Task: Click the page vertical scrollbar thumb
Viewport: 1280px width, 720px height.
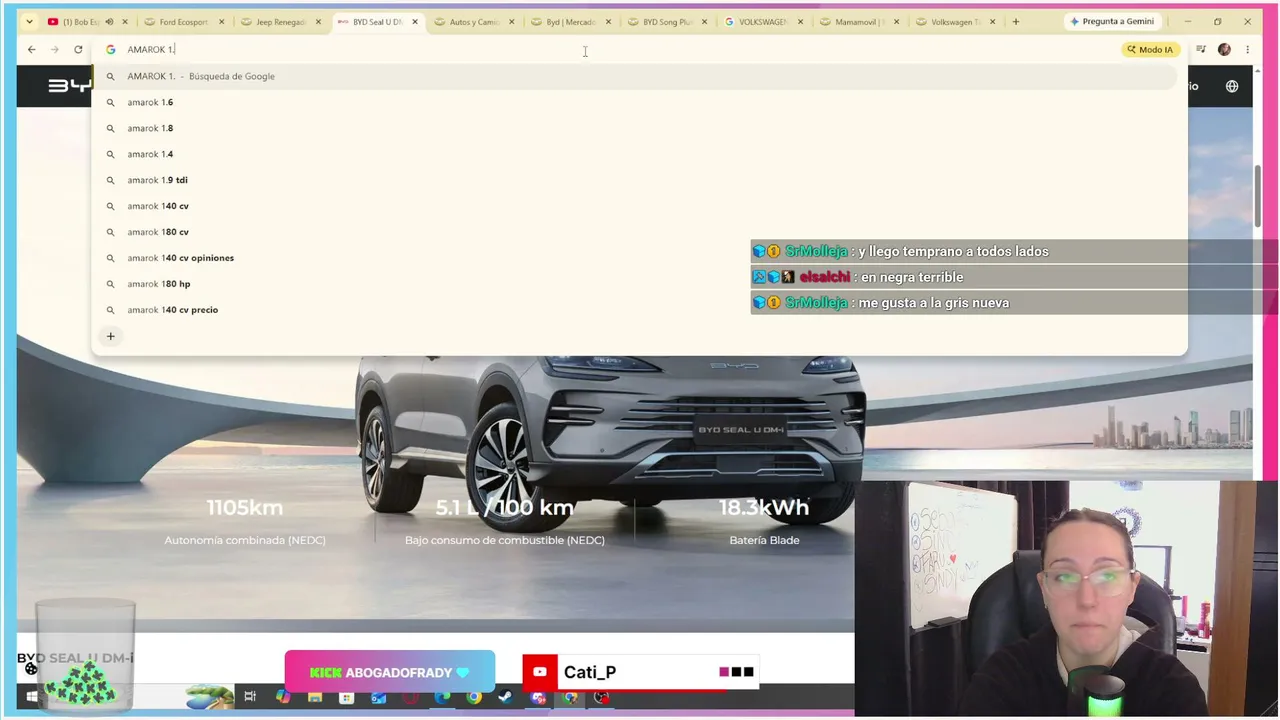Action: tap(1259, 195)
